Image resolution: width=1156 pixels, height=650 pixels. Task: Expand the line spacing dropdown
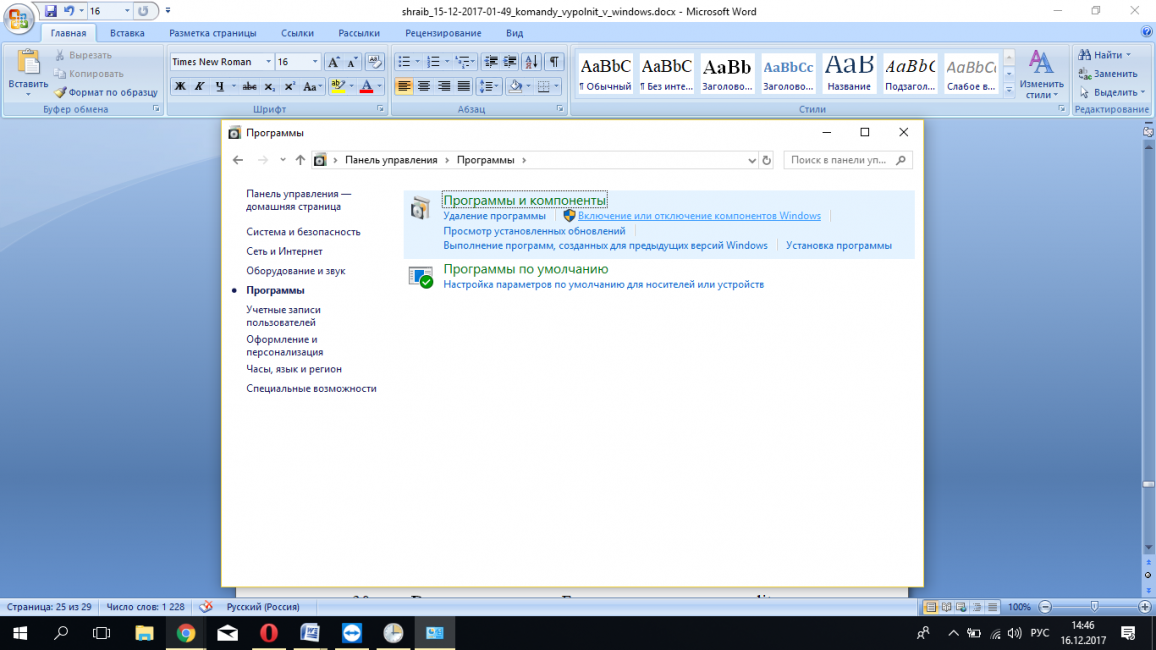coord(498,86)
